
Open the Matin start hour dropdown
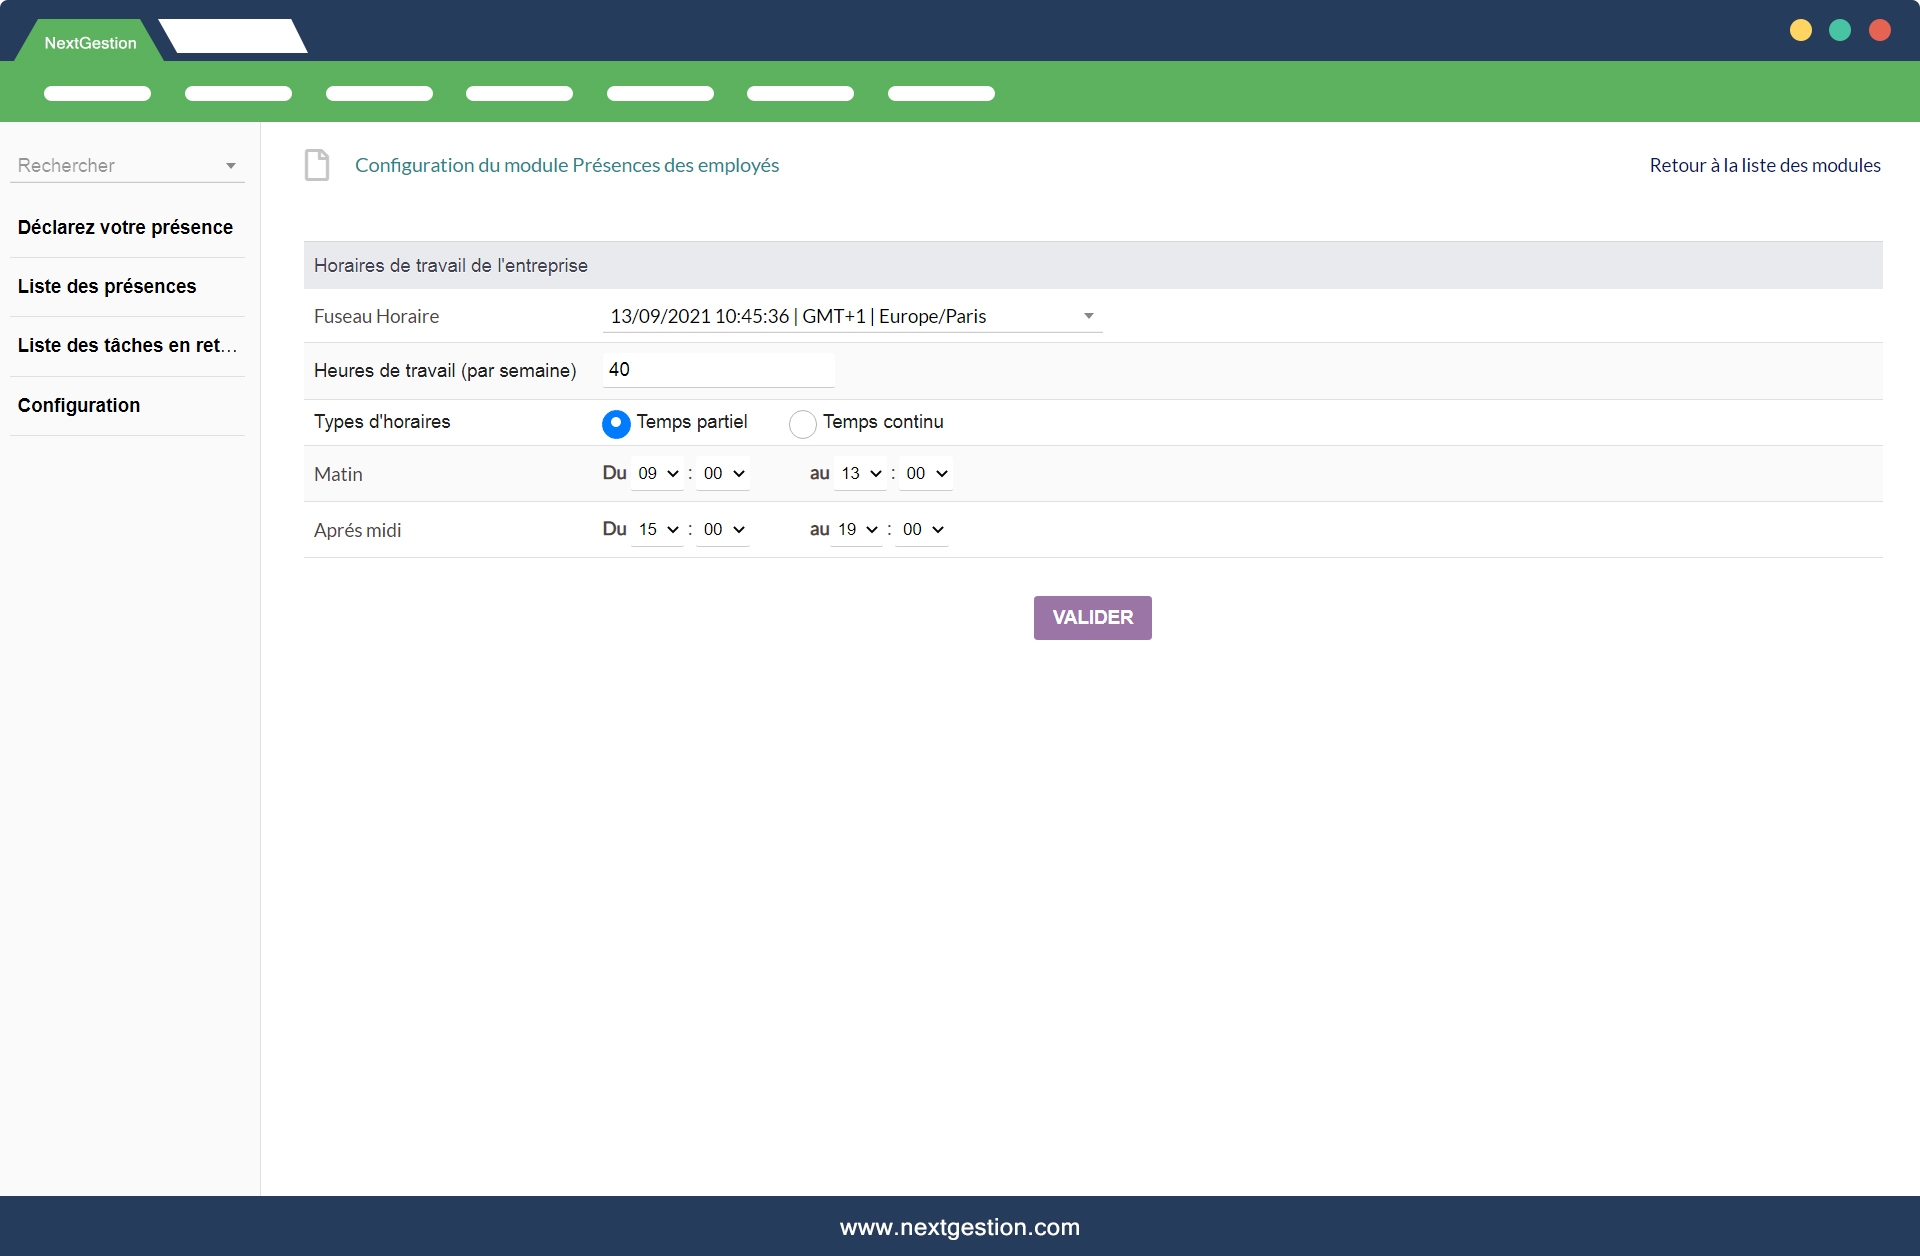(x=658, y=473)
